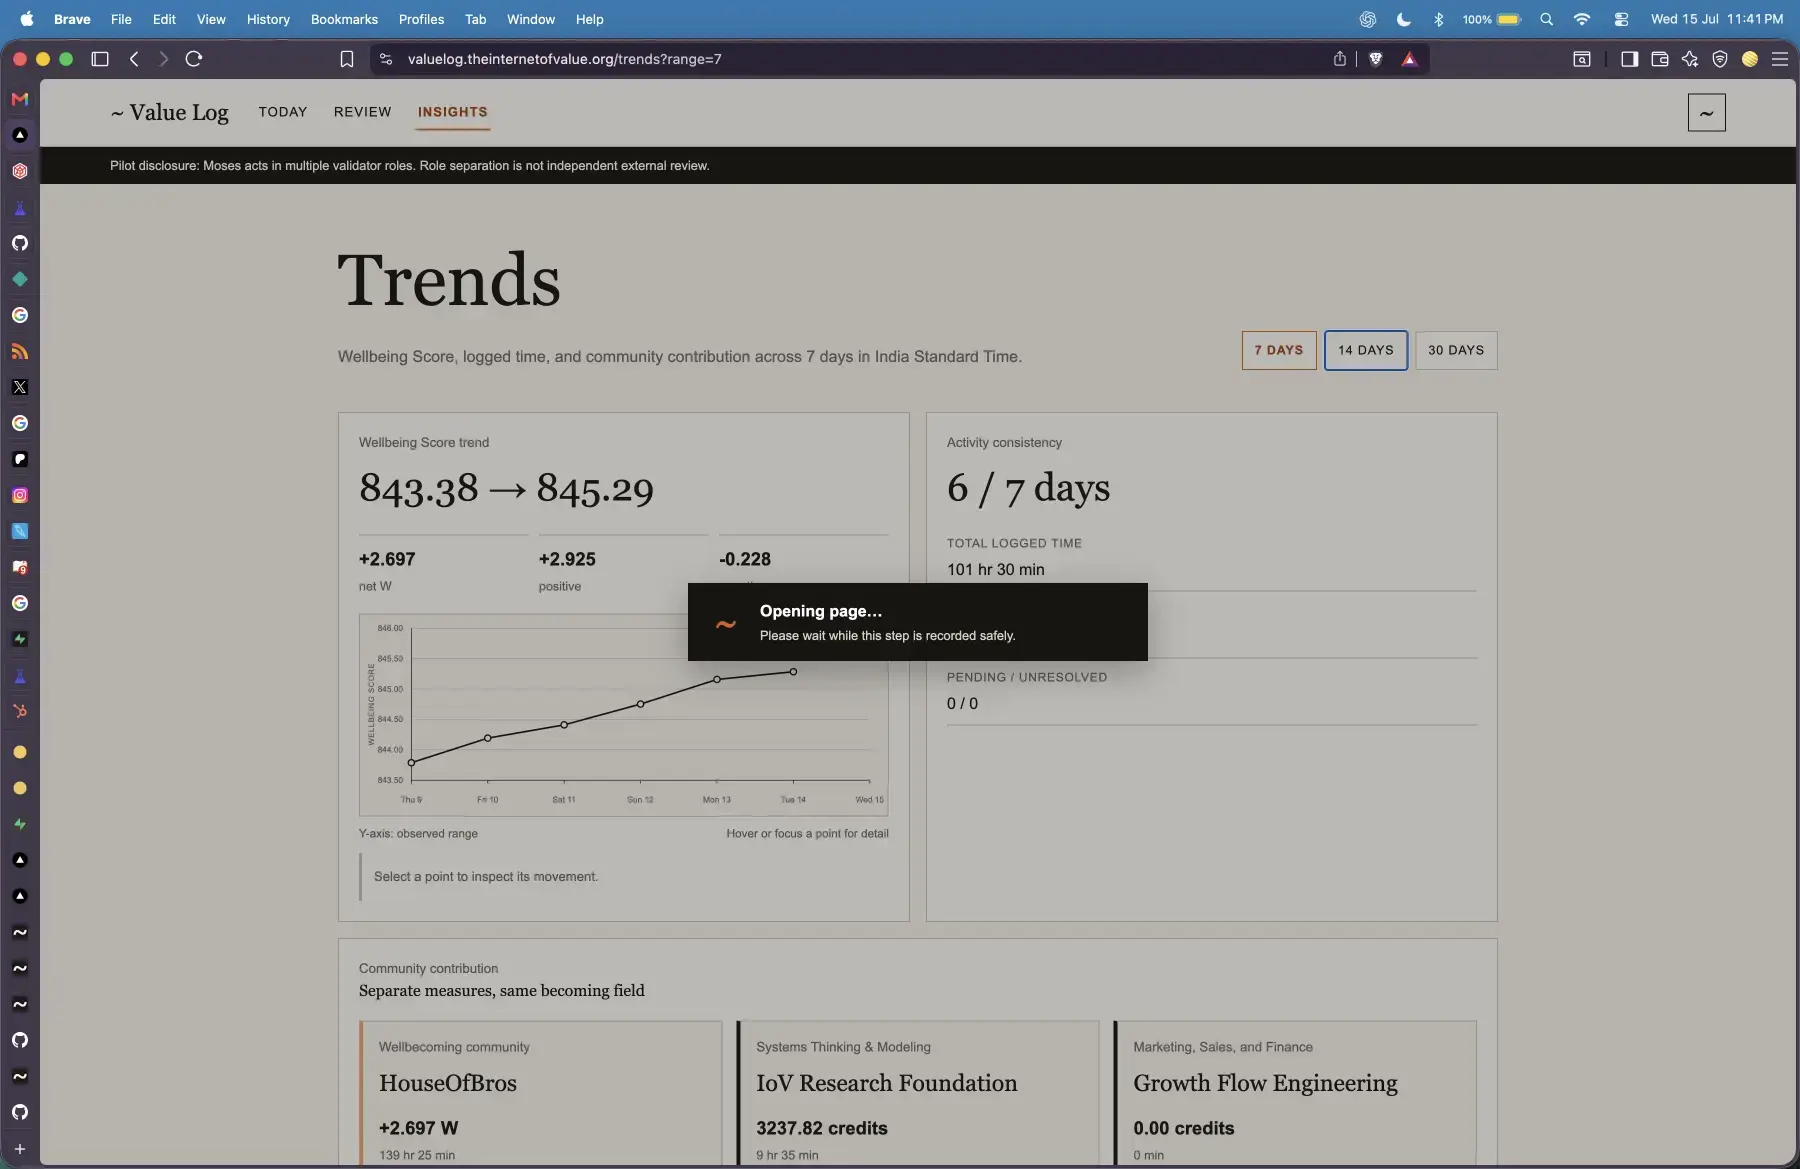Viewport: 1800px width, 1169px height.
Task: Click the share icon in address bar
Action: click(1340, 59)
